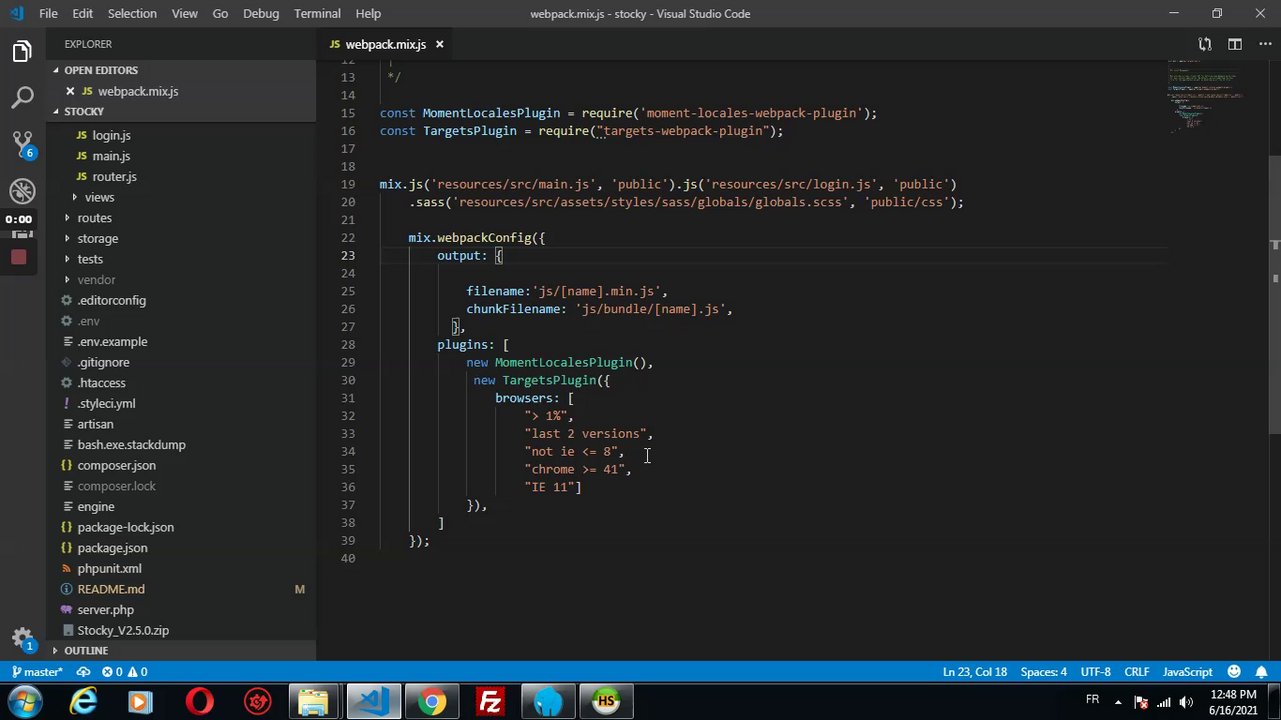Viewport: 1281px width, 720px height.
Task: Open the Debug menu
Action: [261, 14]
